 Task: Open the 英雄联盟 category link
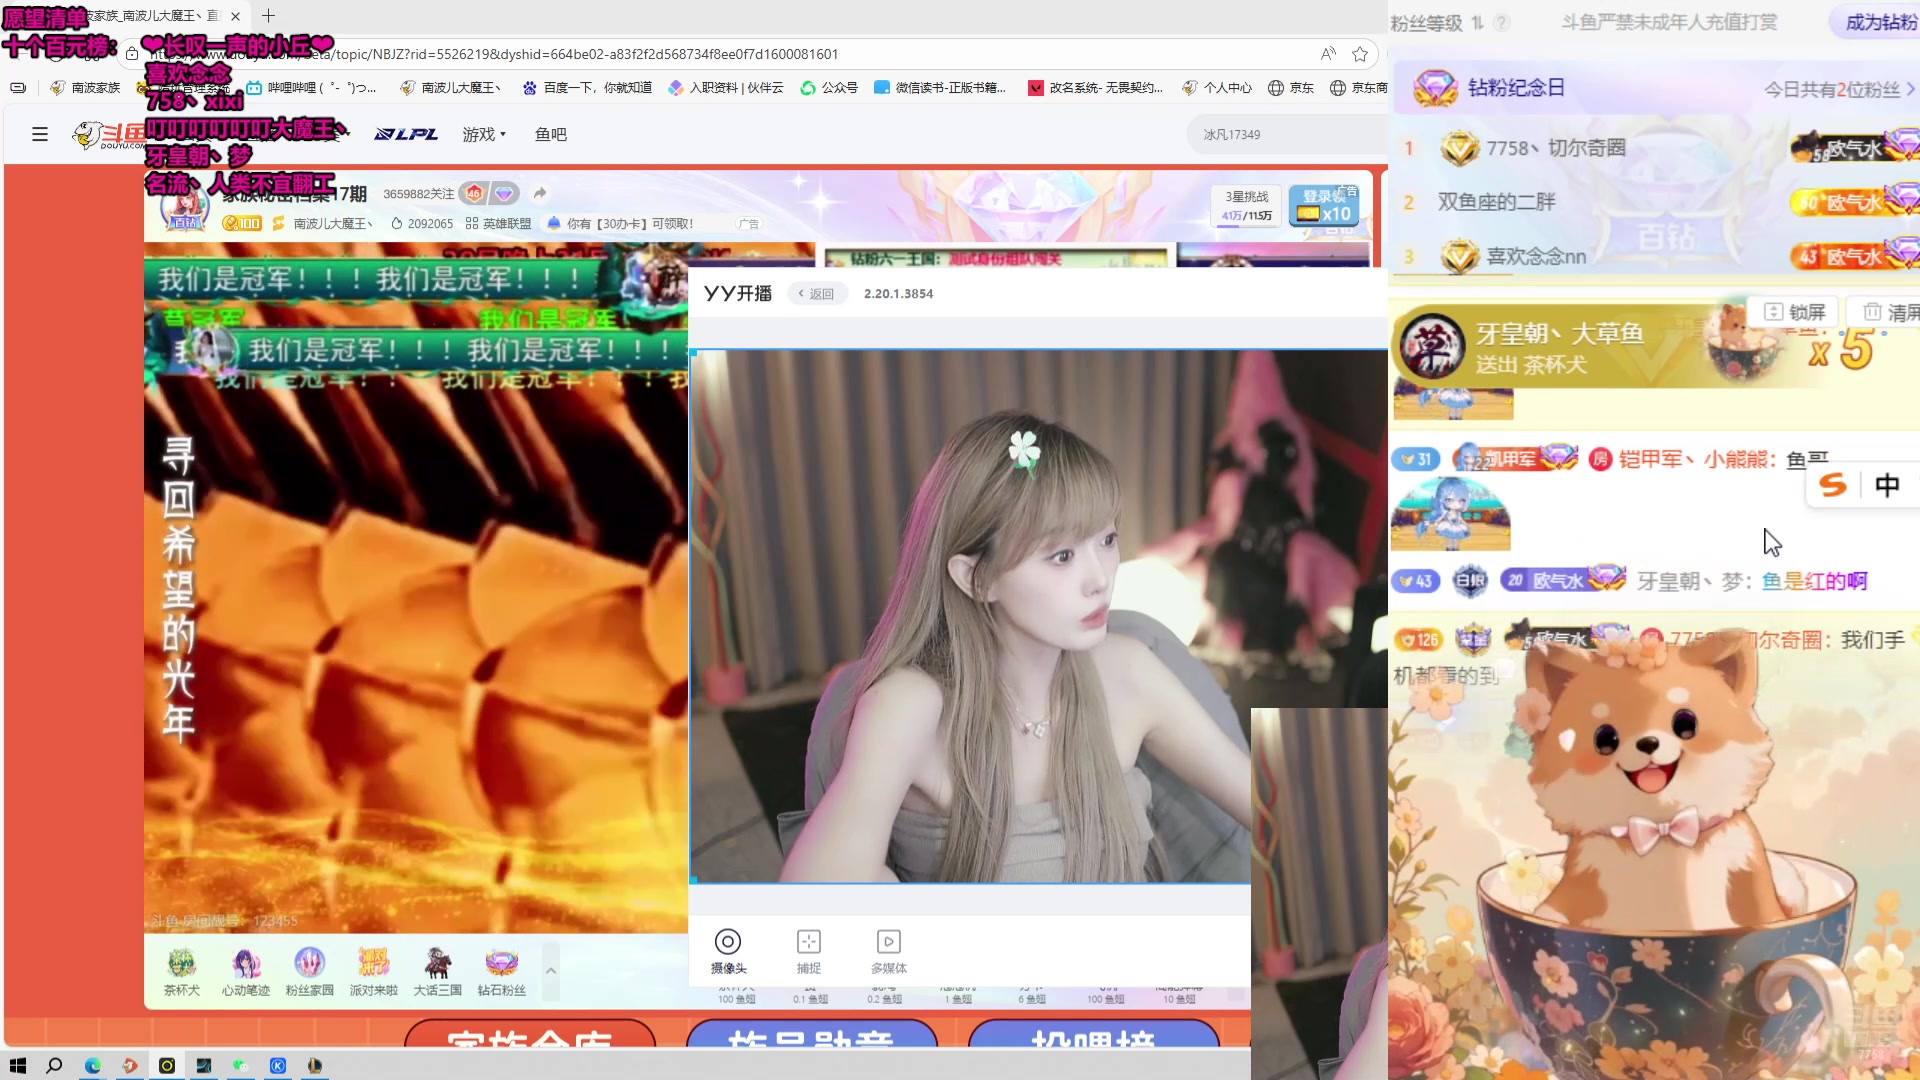point(498,224)
